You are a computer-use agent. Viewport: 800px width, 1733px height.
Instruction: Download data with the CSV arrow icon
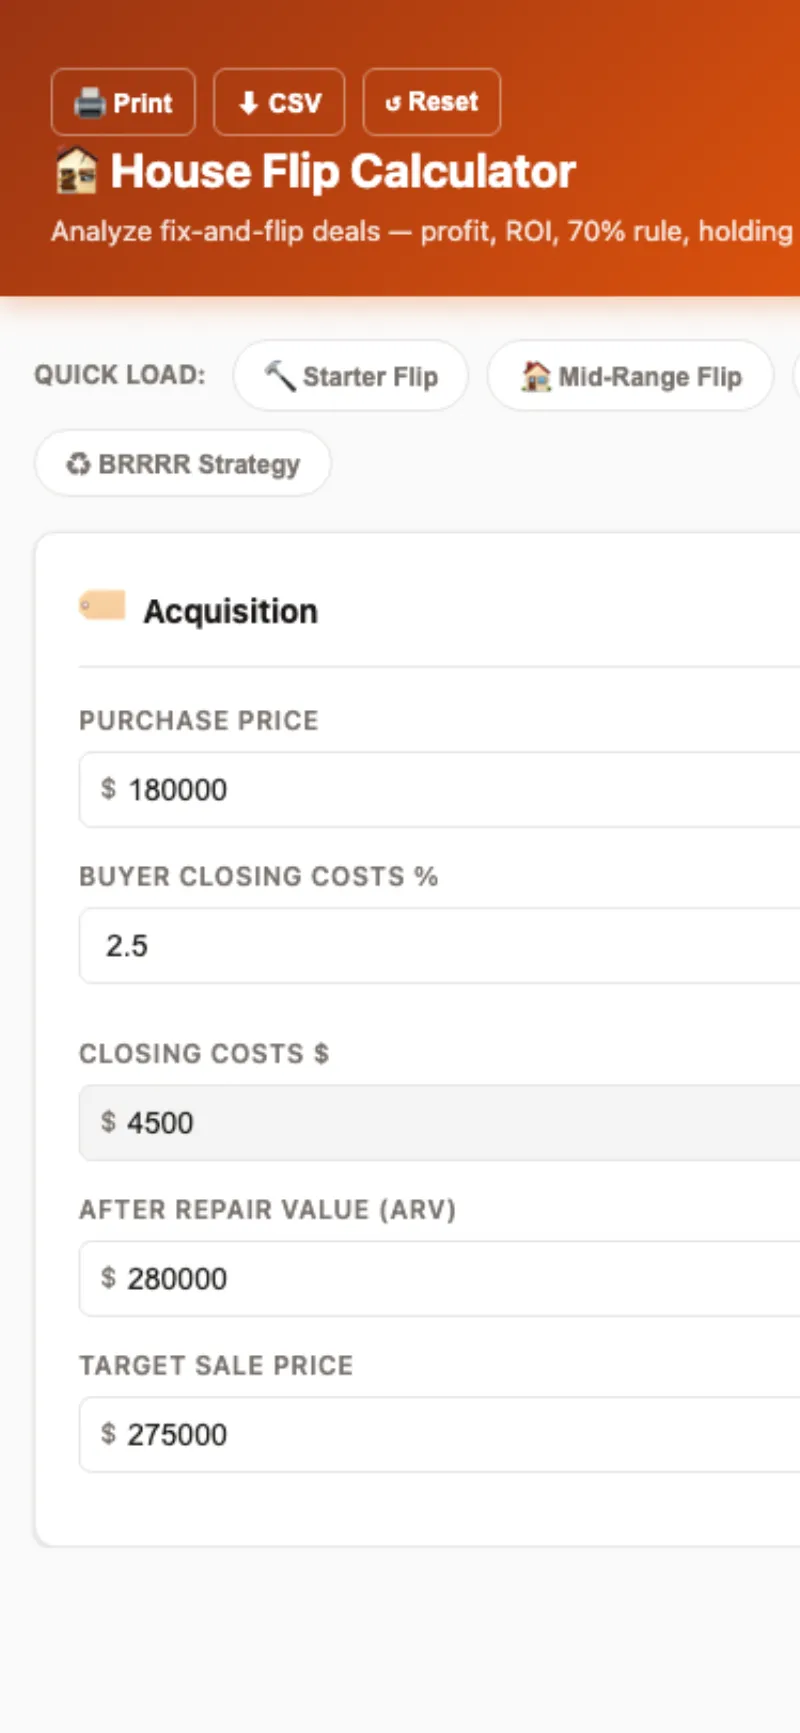(249, 103)
